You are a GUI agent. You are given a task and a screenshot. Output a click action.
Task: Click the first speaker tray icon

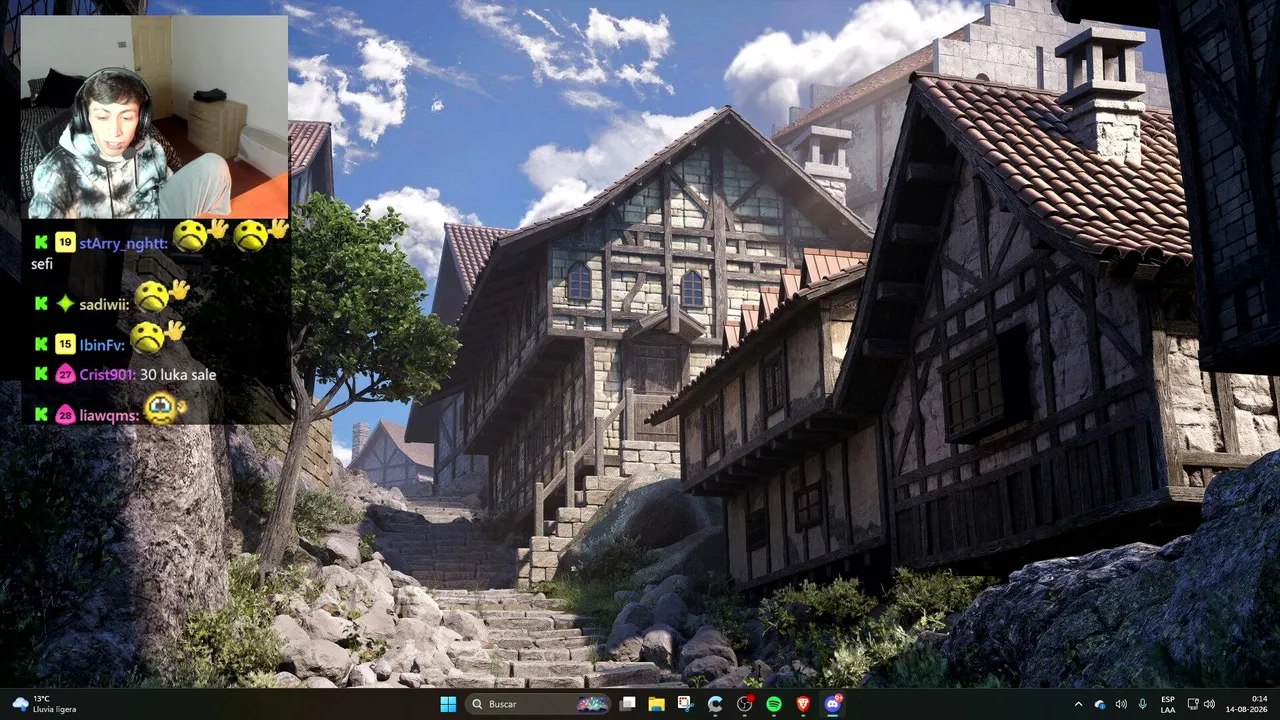[x=1121, y=704]
